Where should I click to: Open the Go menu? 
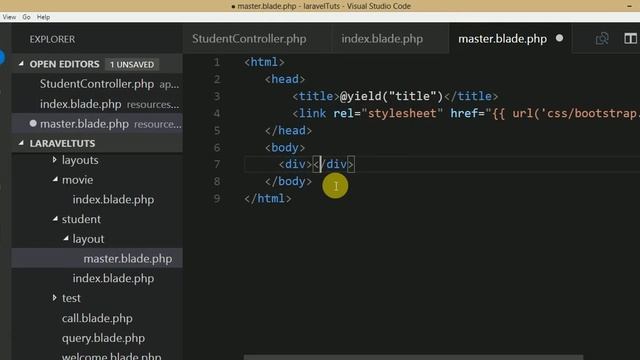27,17
